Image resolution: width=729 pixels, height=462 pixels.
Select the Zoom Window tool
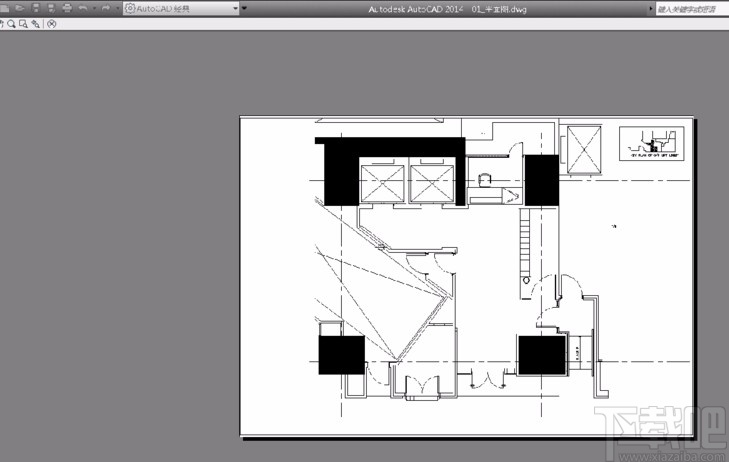coord(23,24)
